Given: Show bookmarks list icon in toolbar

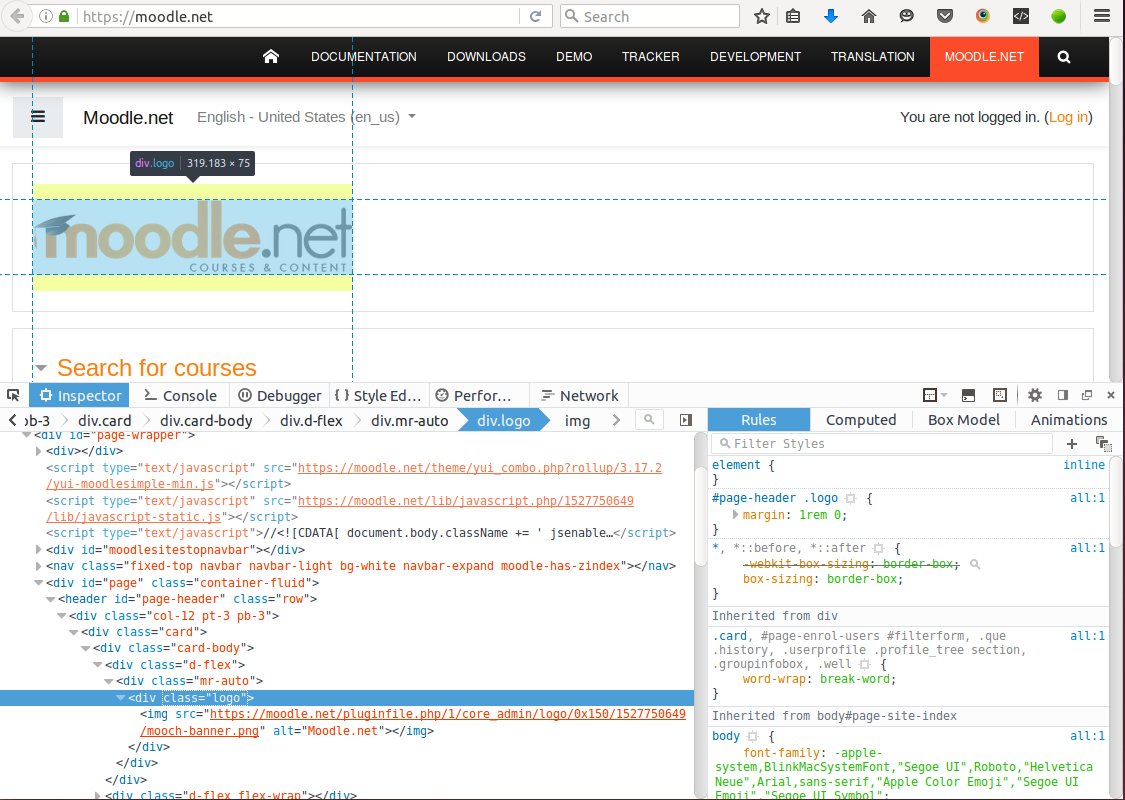Looking at the screenshot, I should (x=794, y=17).
